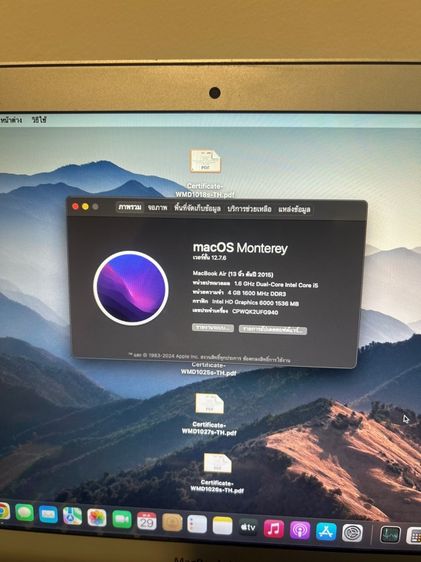Launch Mail from the dock
Image resolution: width=421 pixels, height=562 pixels.
pos(48,515)
